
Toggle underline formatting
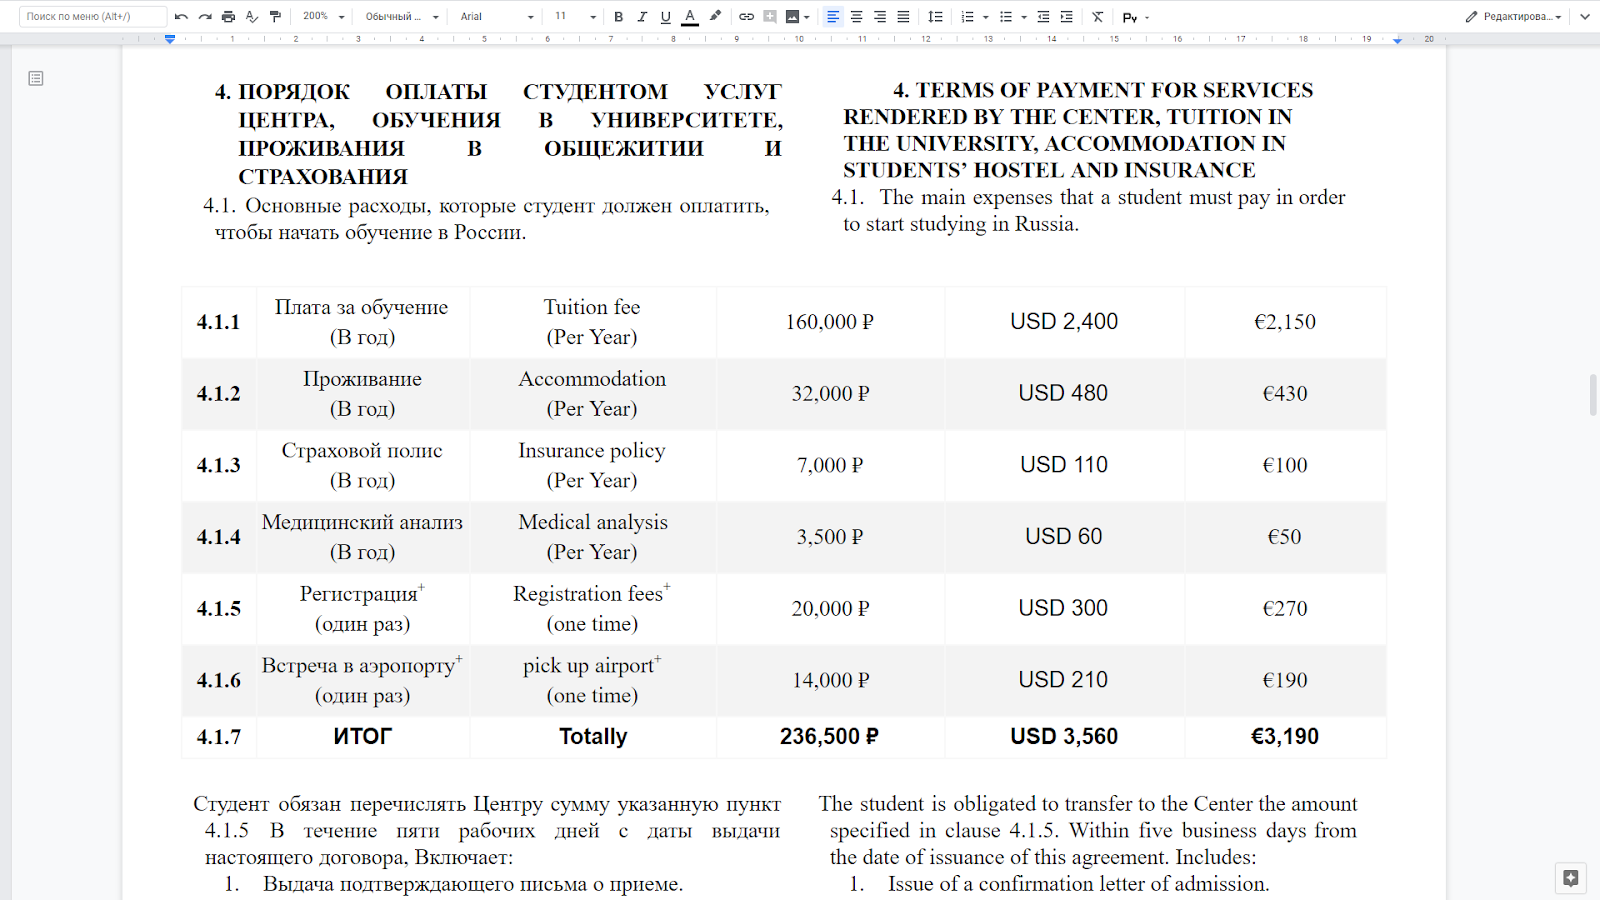point(665,16)
